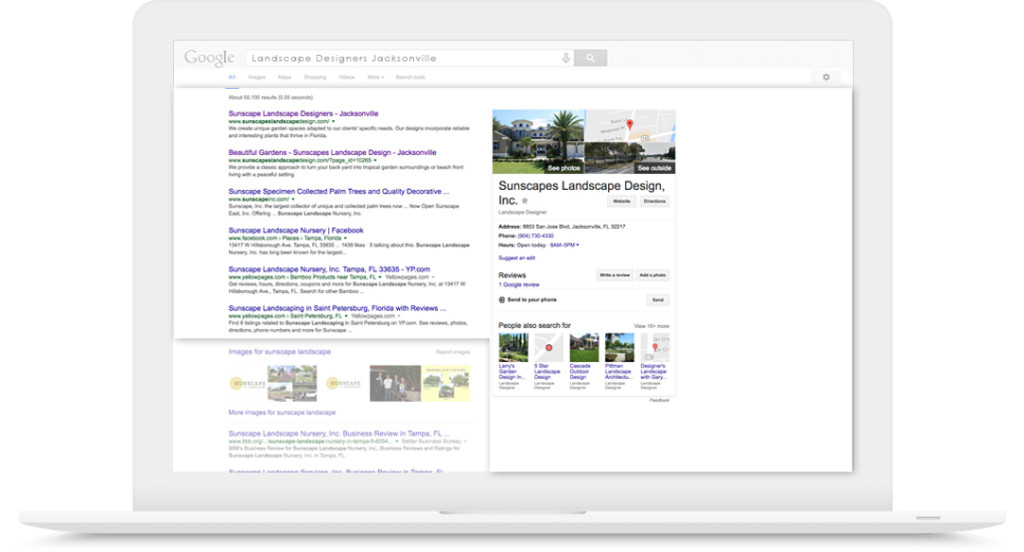This screenshot has height=552, width=1024.
Task: Open Search tools
Action: pos(410,77)
